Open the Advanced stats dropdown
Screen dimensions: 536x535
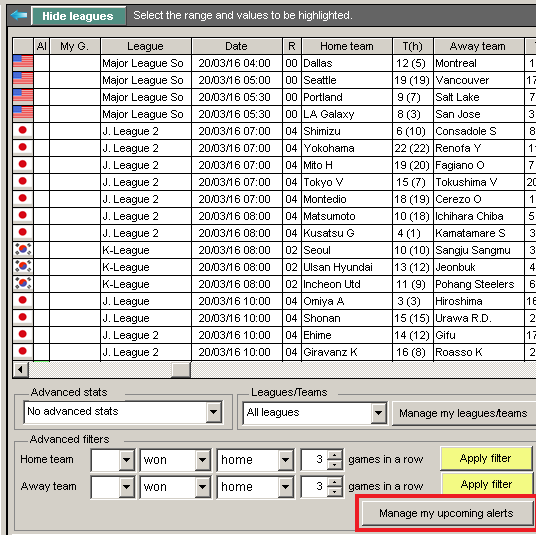click(x=213, y=411)
